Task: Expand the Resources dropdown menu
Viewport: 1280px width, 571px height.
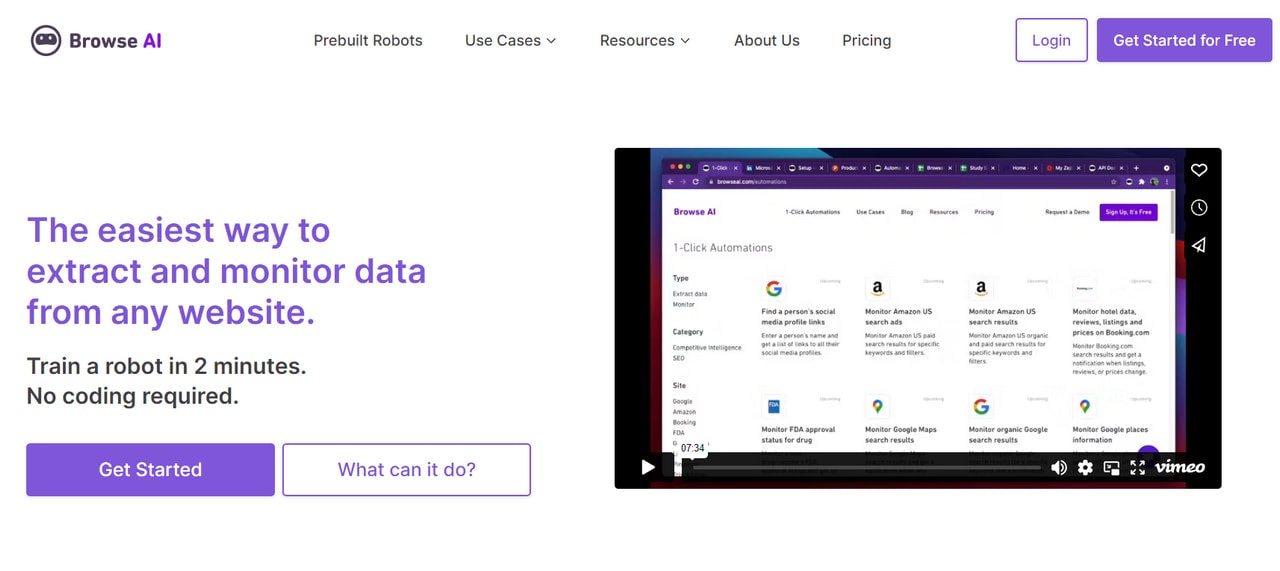Action: pyautogui.click(x=645, y=41)
